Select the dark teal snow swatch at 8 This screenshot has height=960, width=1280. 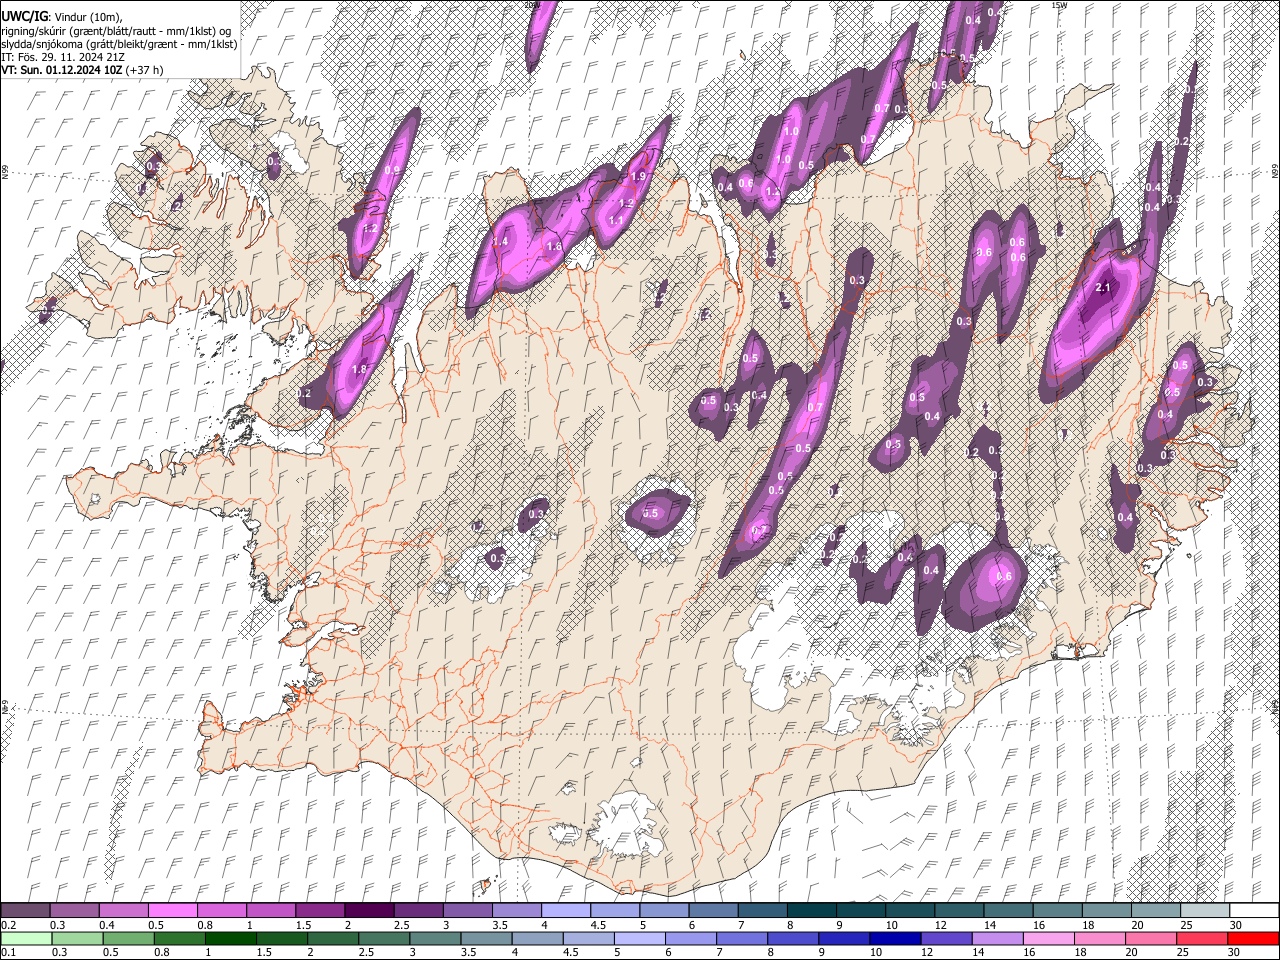click(811, 911)
